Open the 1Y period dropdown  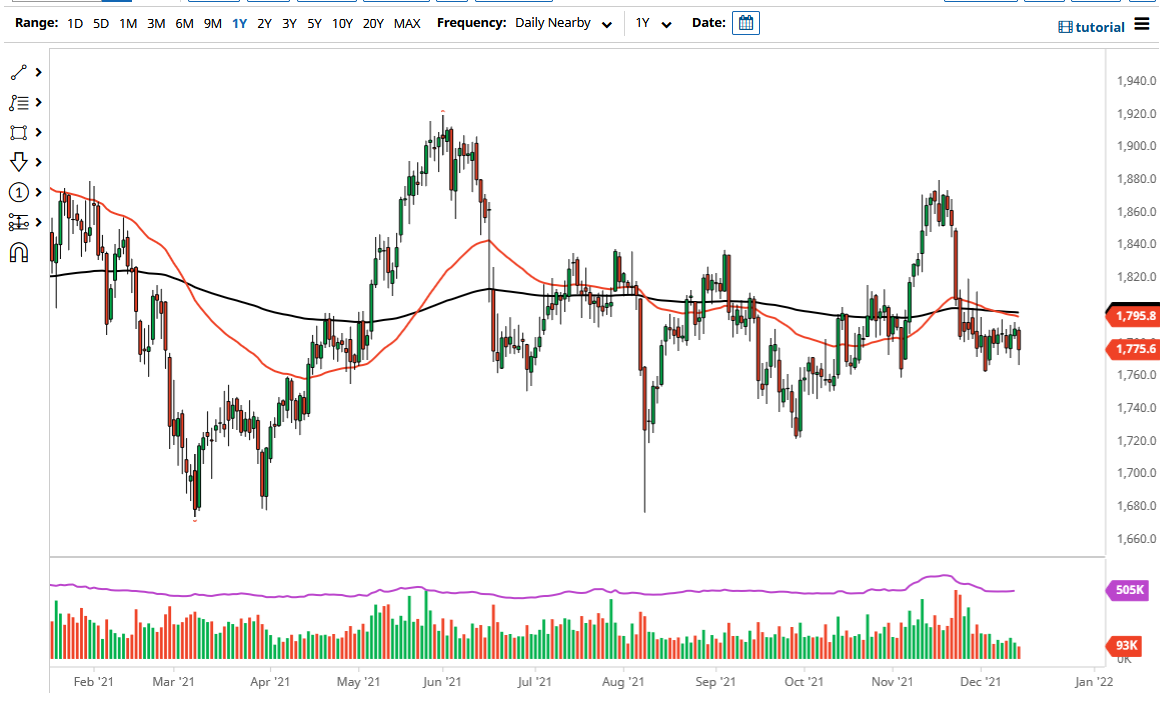pyautogui.click(x=653, y=23)
